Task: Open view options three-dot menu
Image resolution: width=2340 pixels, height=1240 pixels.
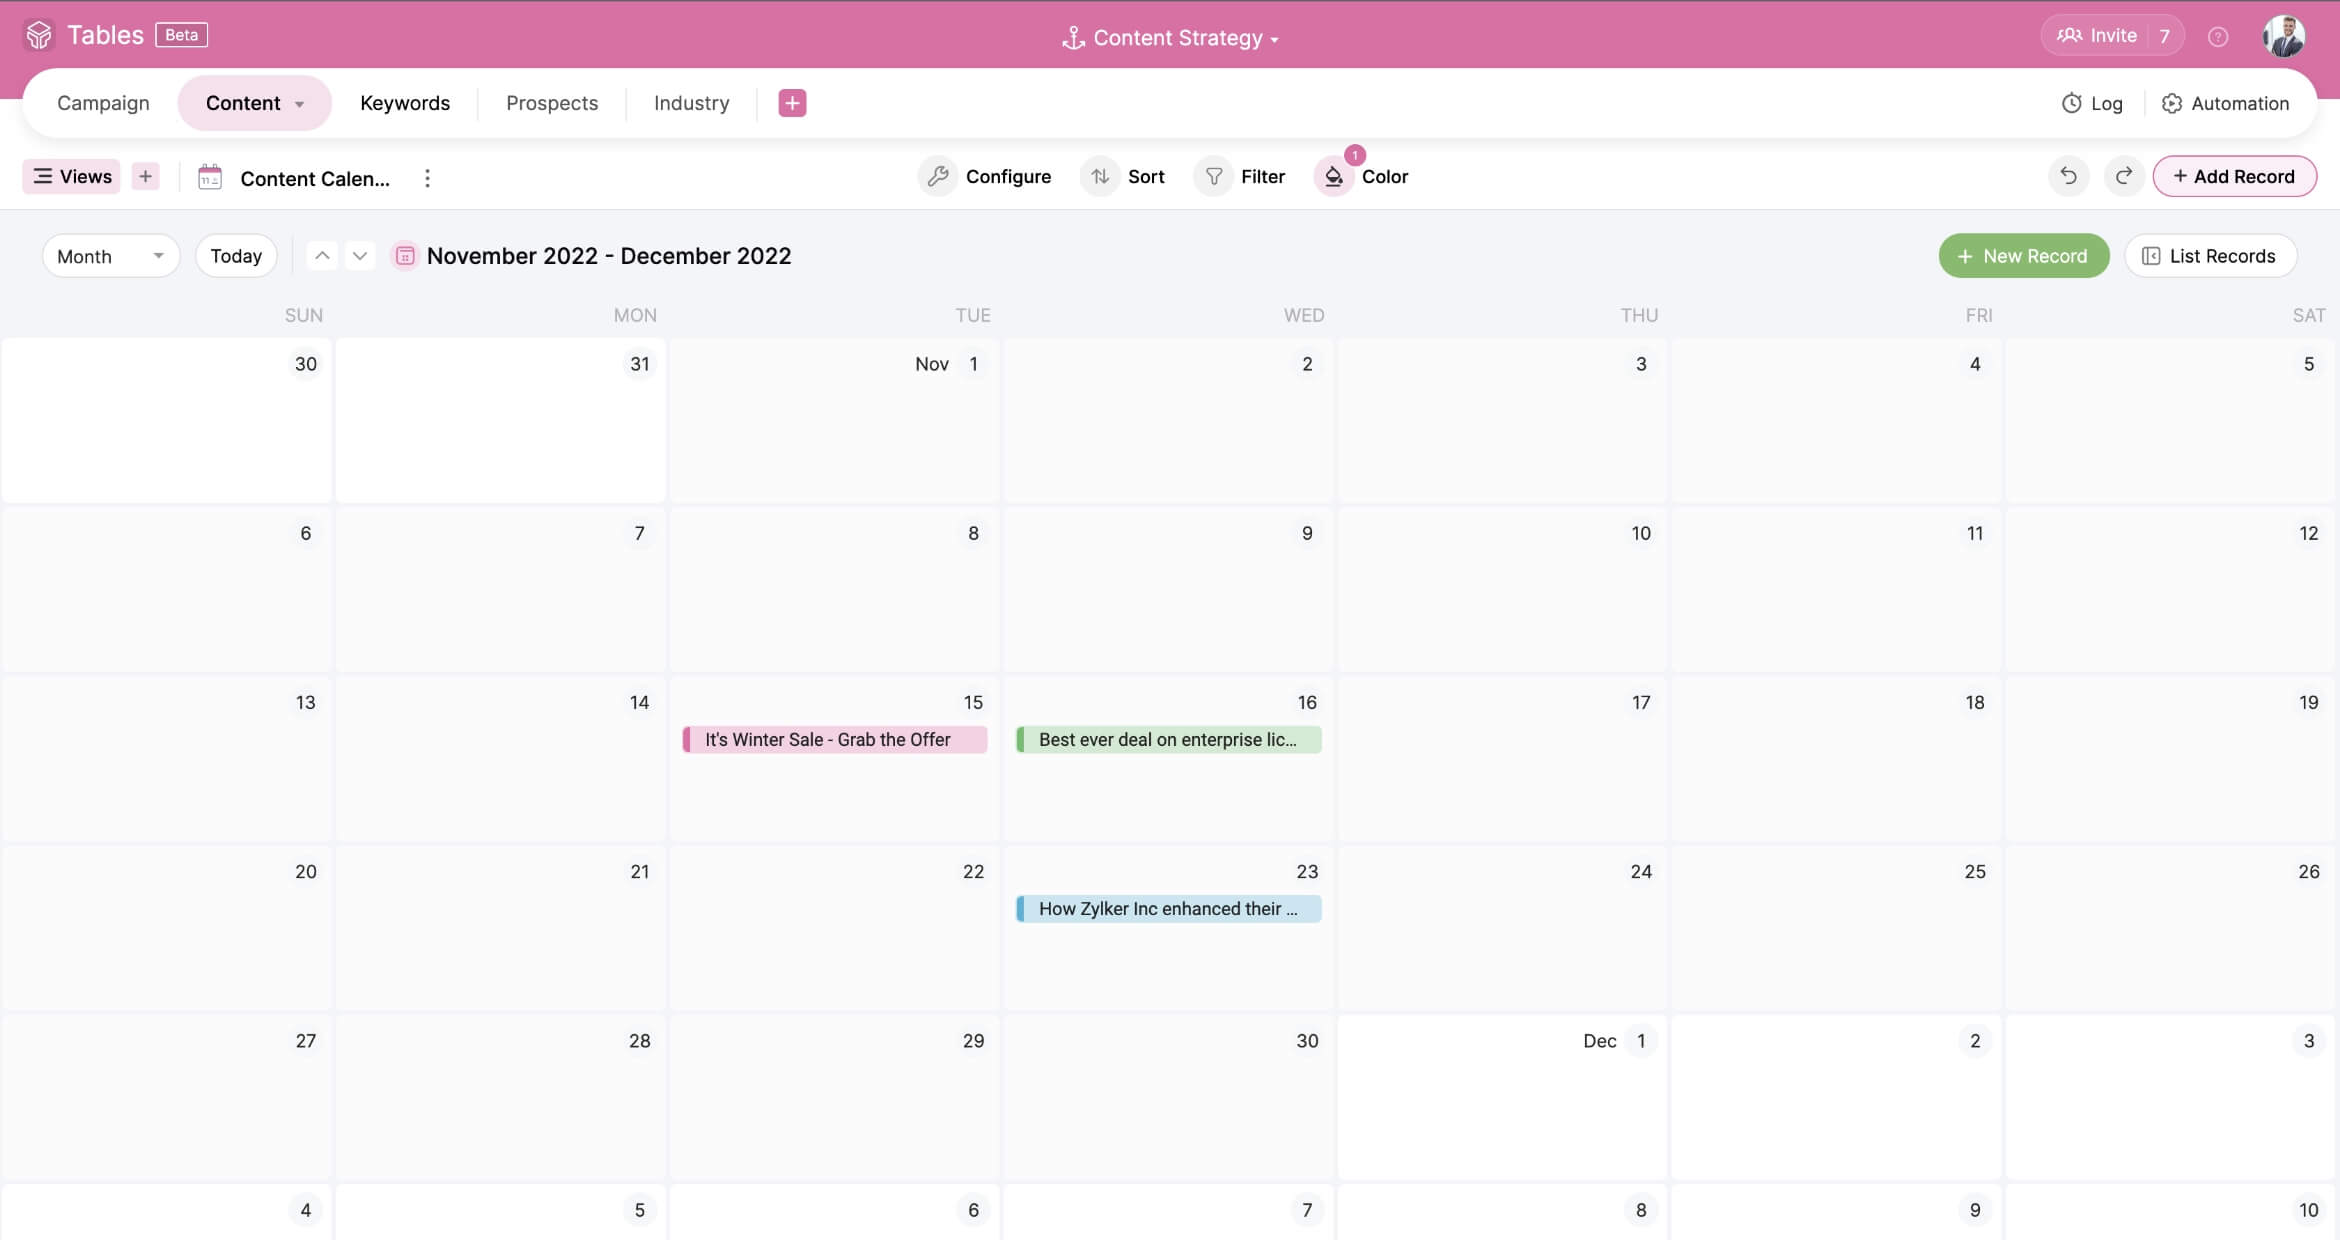Action: tap(427, 178)
